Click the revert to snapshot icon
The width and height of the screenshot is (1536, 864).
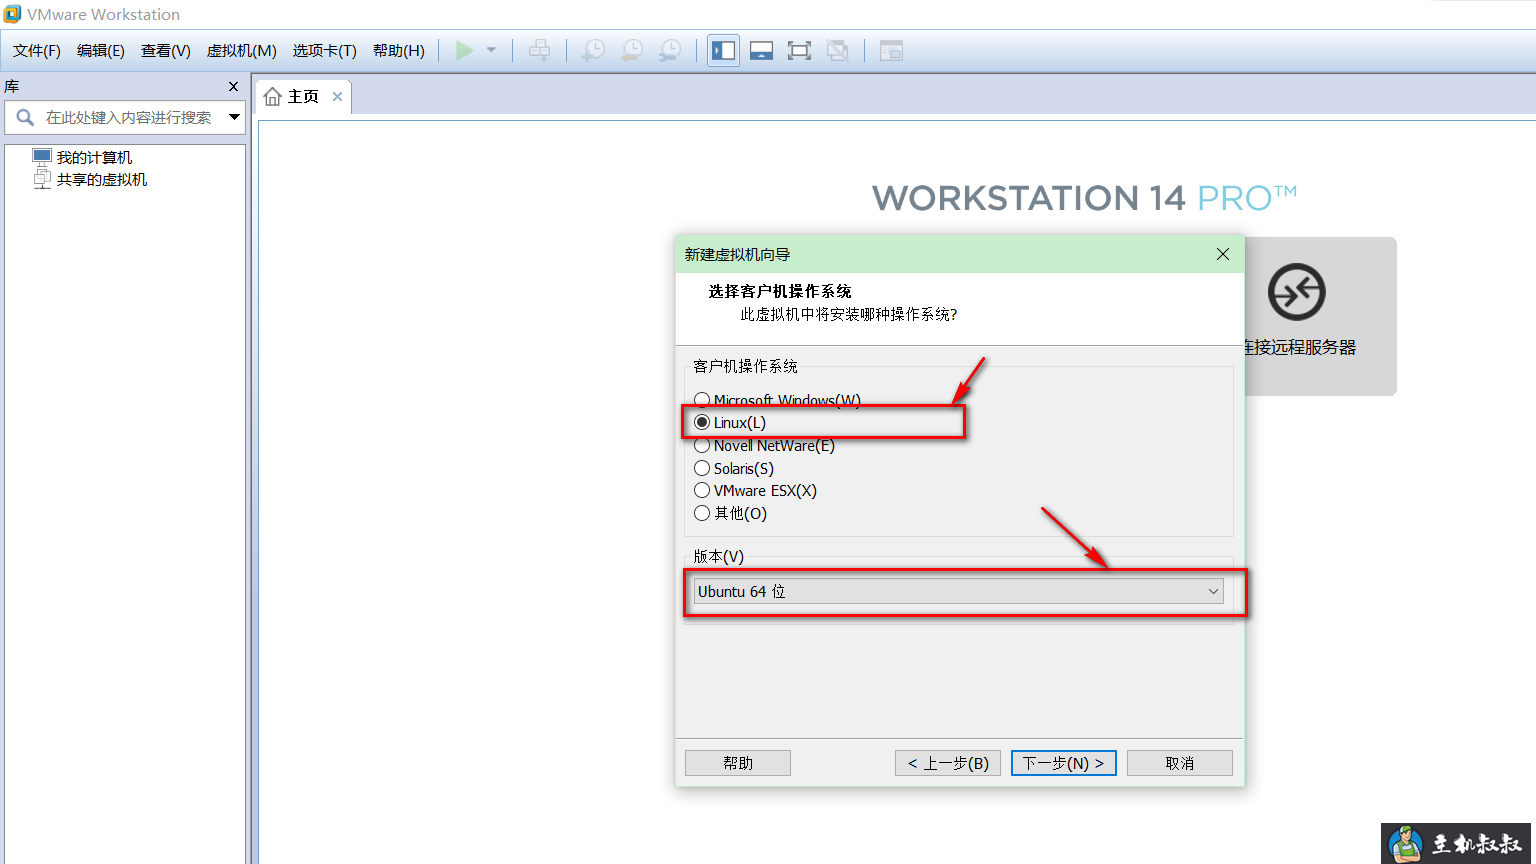pos(632,50)
